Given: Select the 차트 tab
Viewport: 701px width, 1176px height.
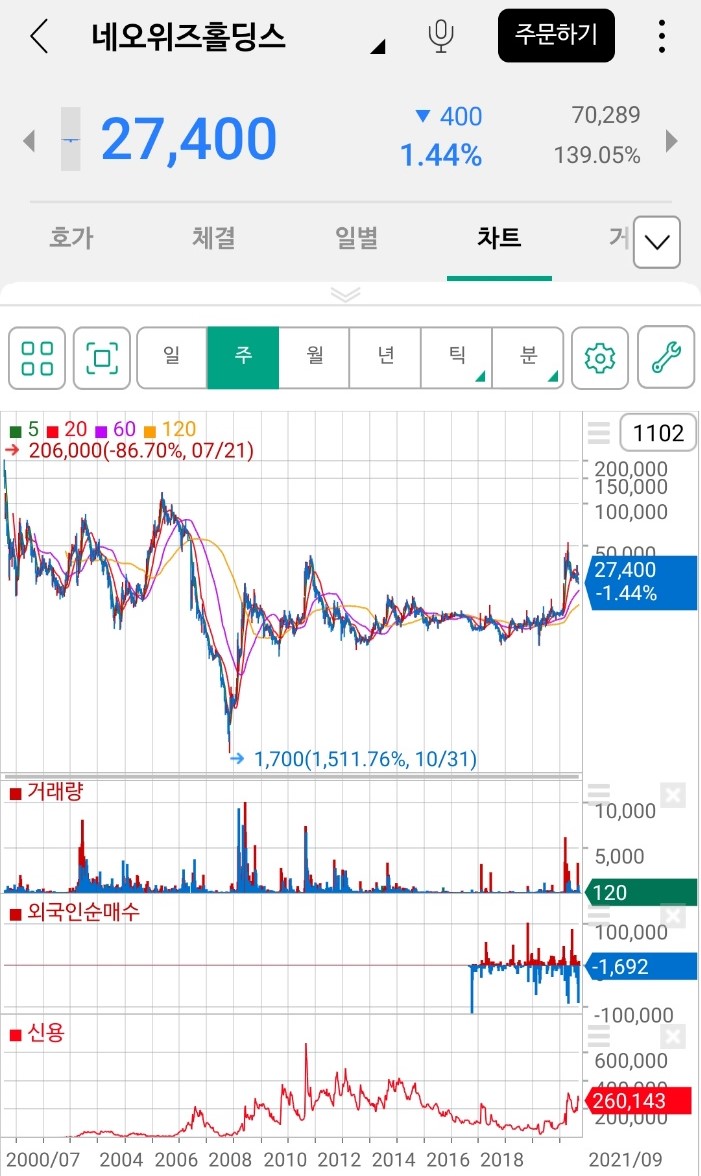Looking at the screenshot, I should click(499, 238).
